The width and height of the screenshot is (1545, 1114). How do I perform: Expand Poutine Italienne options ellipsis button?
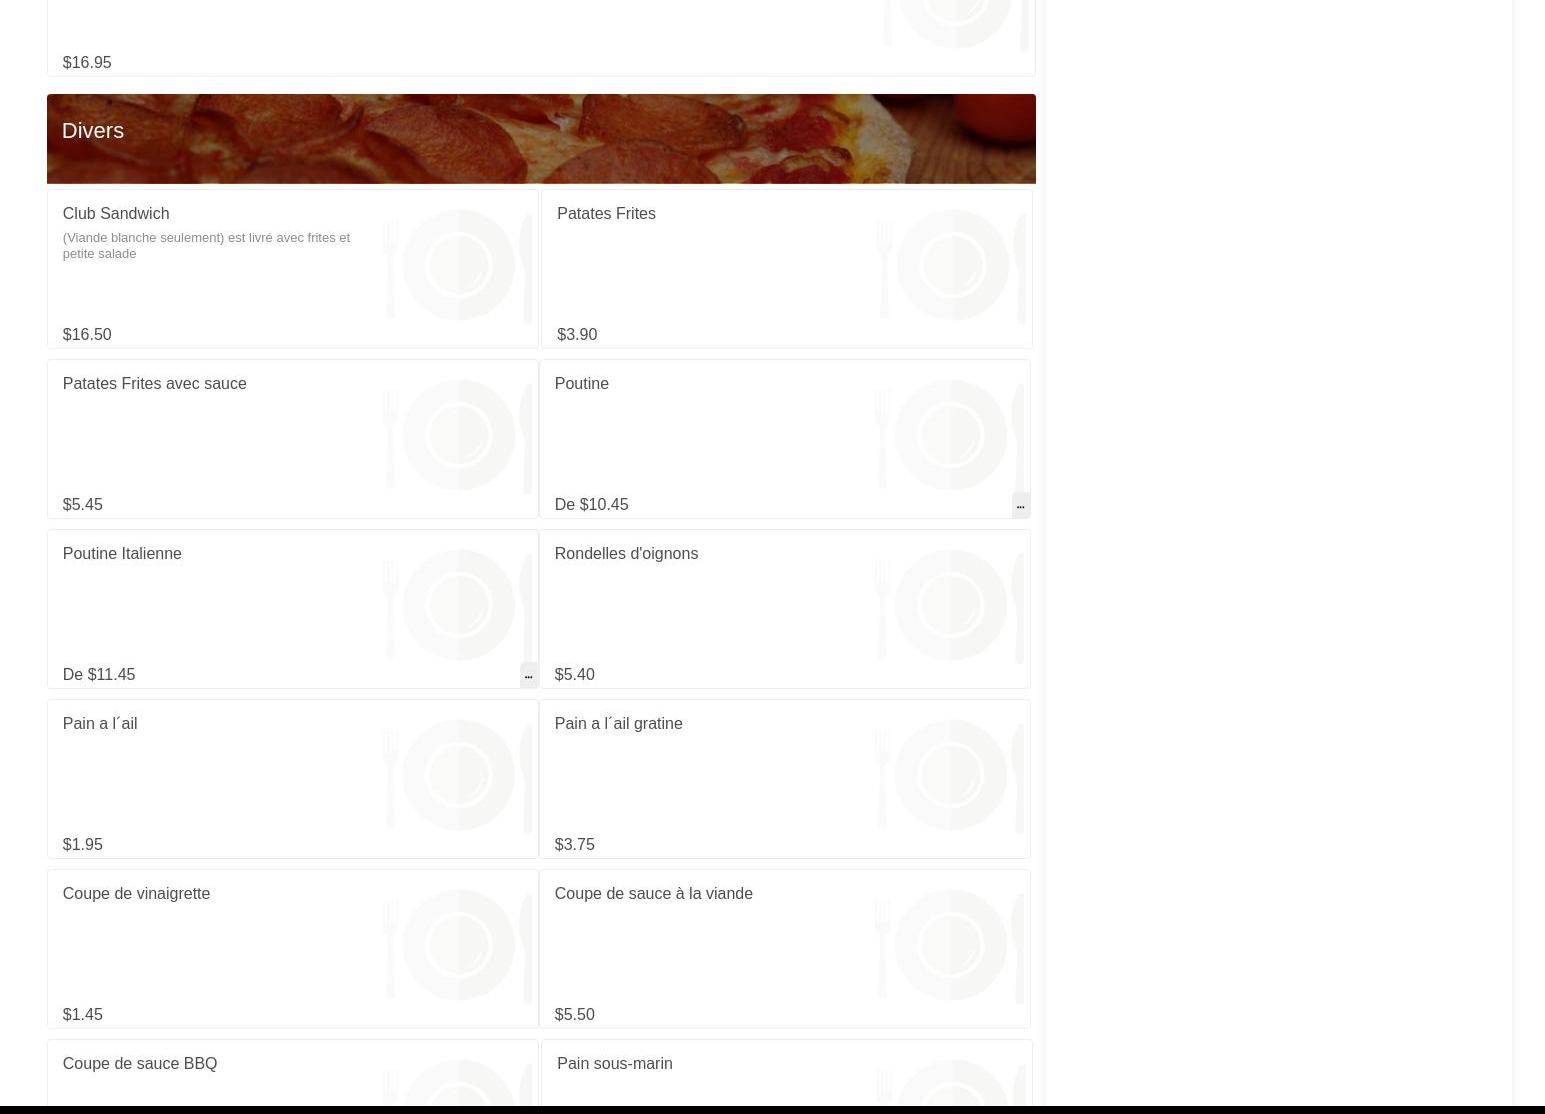click(528, 675)
